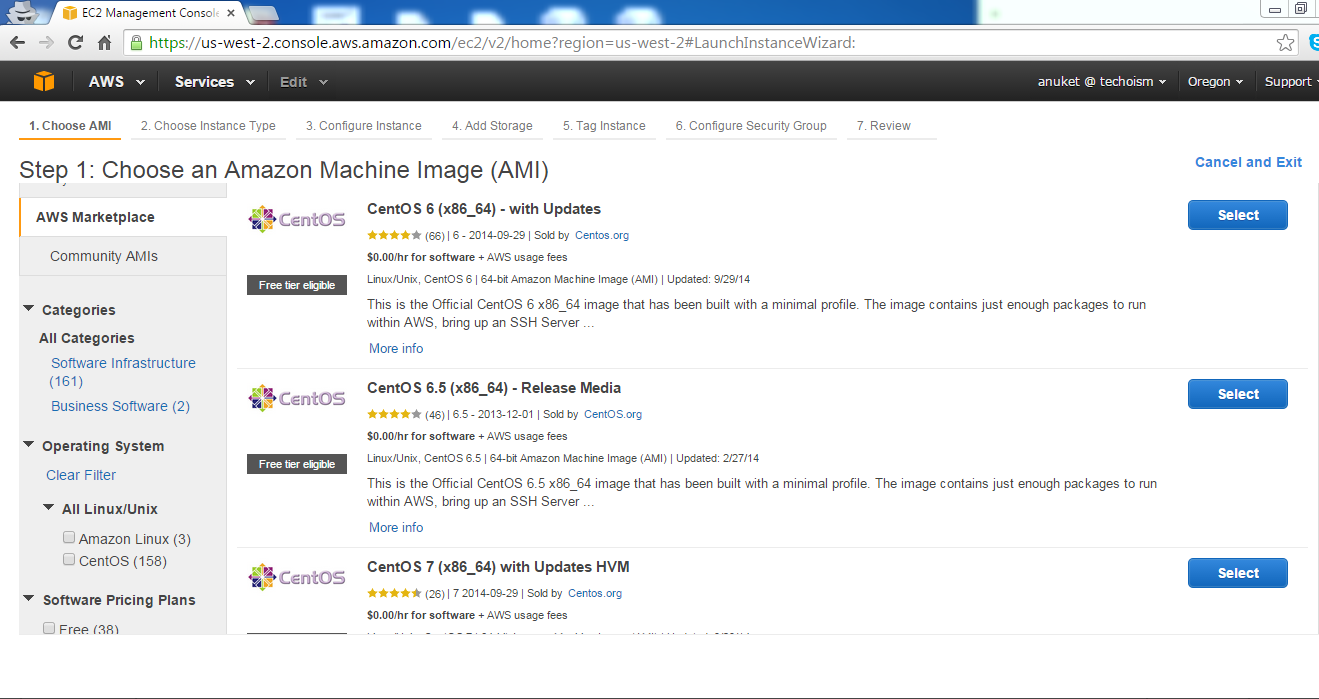Open More info for CentOS 6 with Updates

point(396,348)
